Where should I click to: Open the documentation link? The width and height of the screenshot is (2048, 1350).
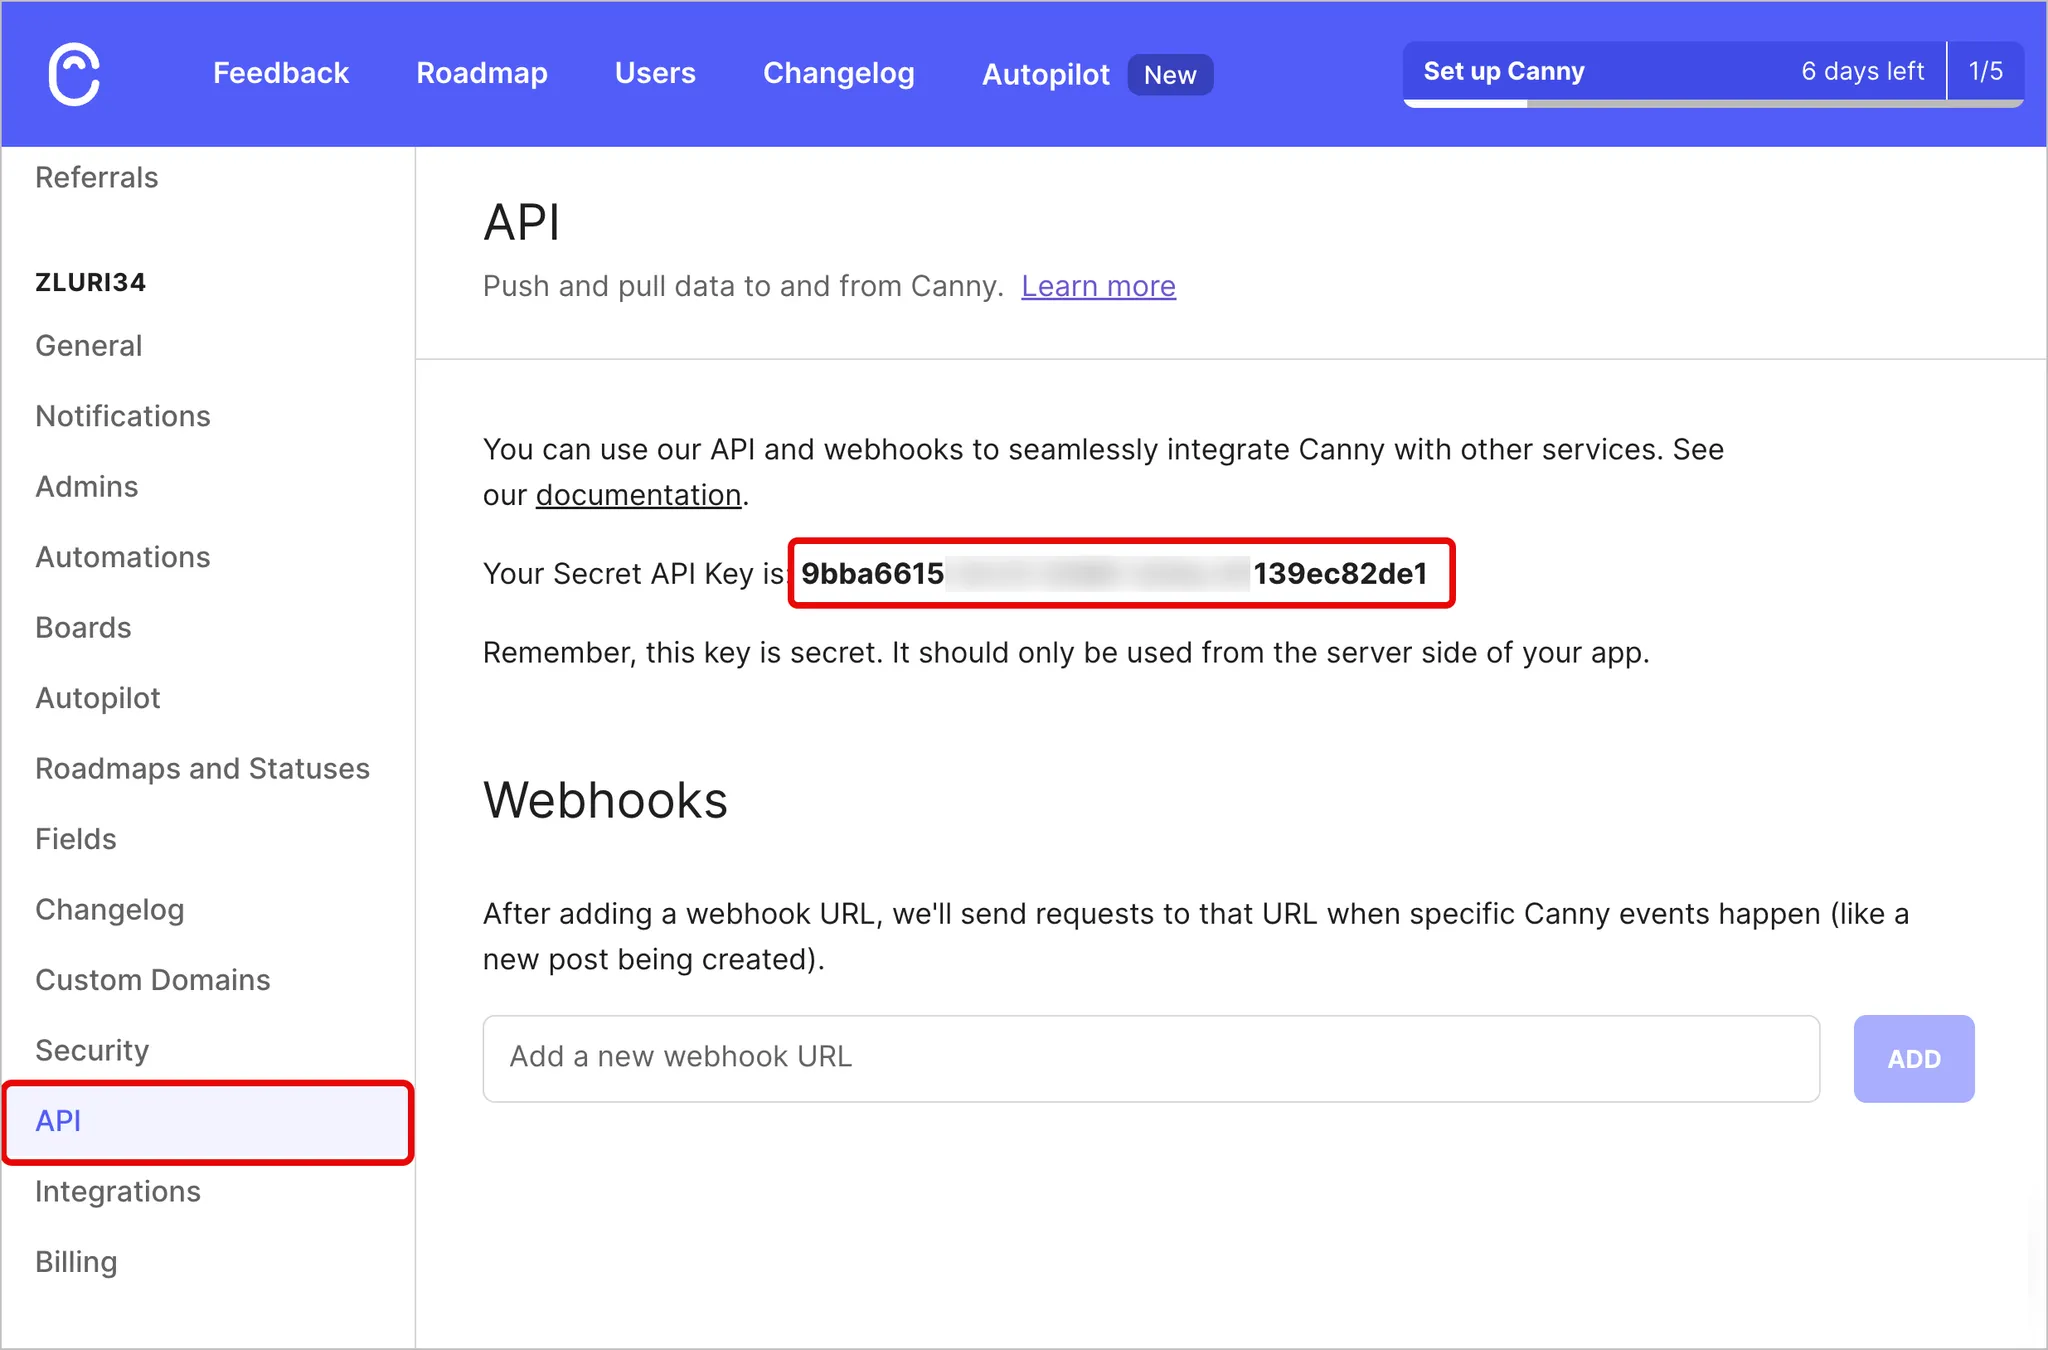pyautogui.click(x=638, y=495)
